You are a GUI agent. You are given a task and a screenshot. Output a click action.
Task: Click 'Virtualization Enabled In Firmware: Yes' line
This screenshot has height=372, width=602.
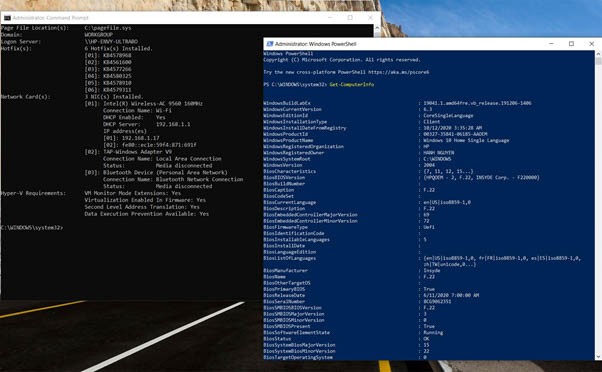click(145, 200)
